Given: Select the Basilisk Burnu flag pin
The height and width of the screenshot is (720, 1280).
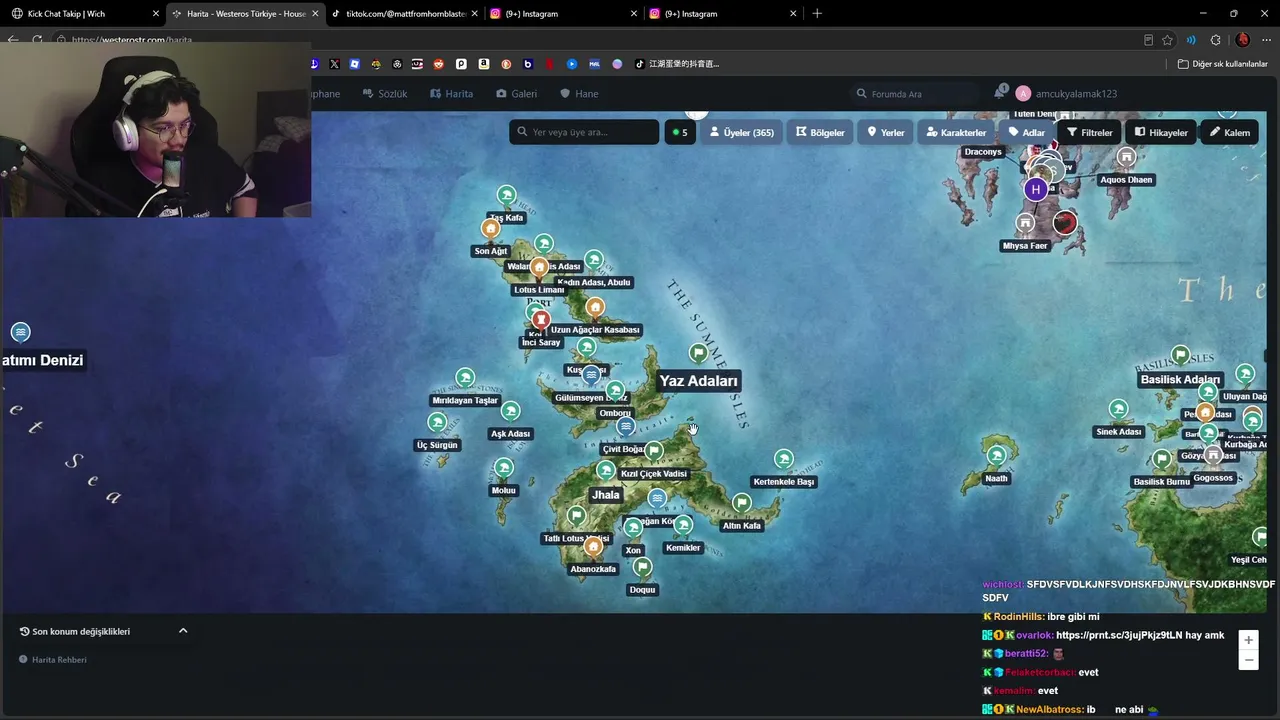Looking at the screenshot, I should [x=1161, y=460].
